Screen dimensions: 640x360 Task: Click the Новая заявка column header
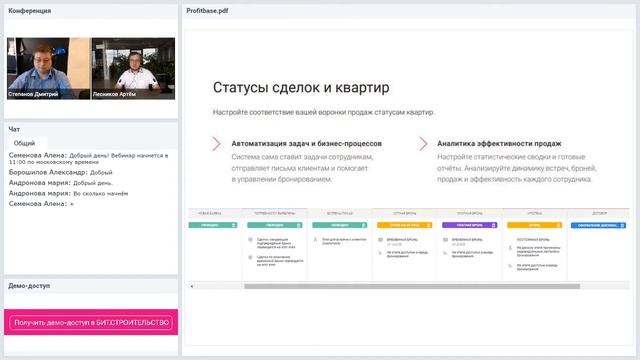(x=210, y=213)
